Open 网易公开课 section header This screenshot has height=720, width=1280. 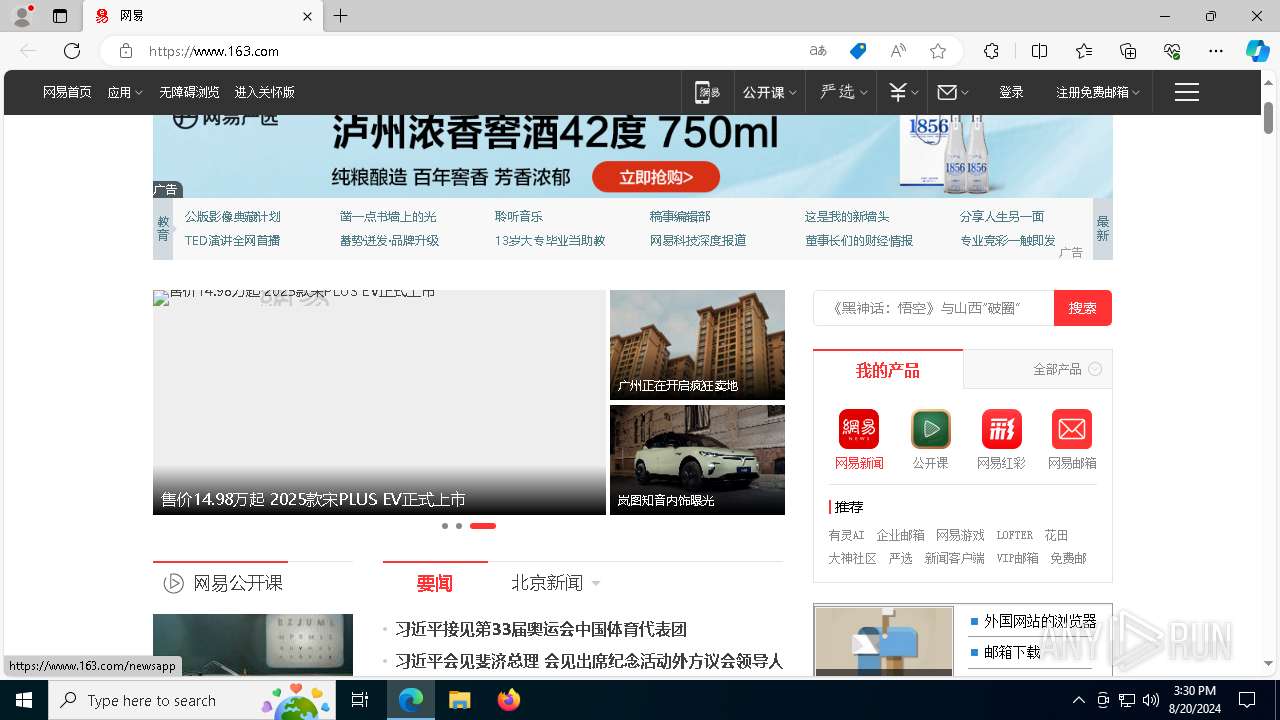[223, 582]
